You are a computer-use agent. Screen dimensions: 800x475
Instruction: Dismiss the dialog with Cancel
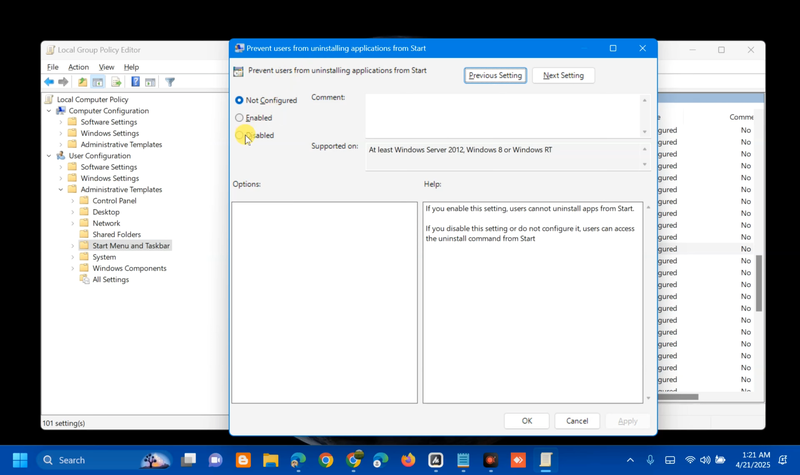577,421
